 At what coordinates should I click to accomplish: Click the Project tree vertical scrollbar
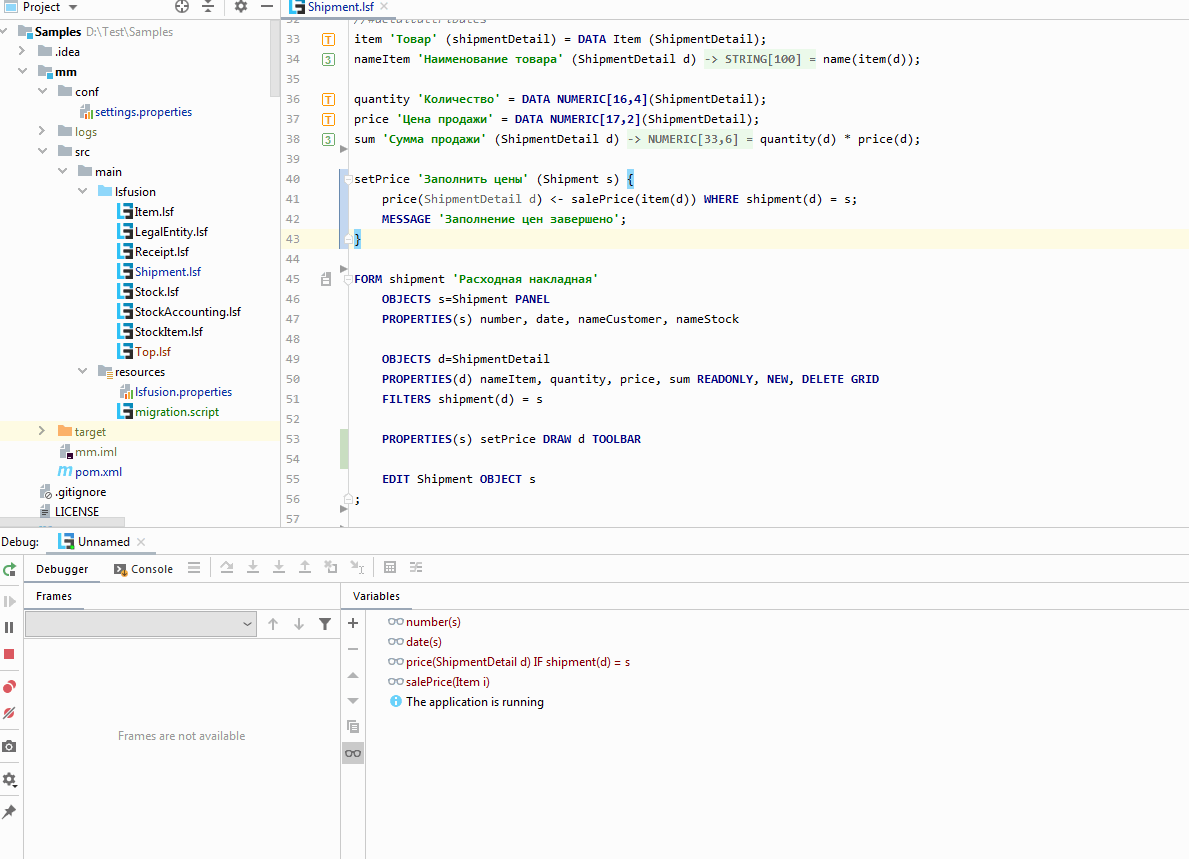tap(275, 60)
